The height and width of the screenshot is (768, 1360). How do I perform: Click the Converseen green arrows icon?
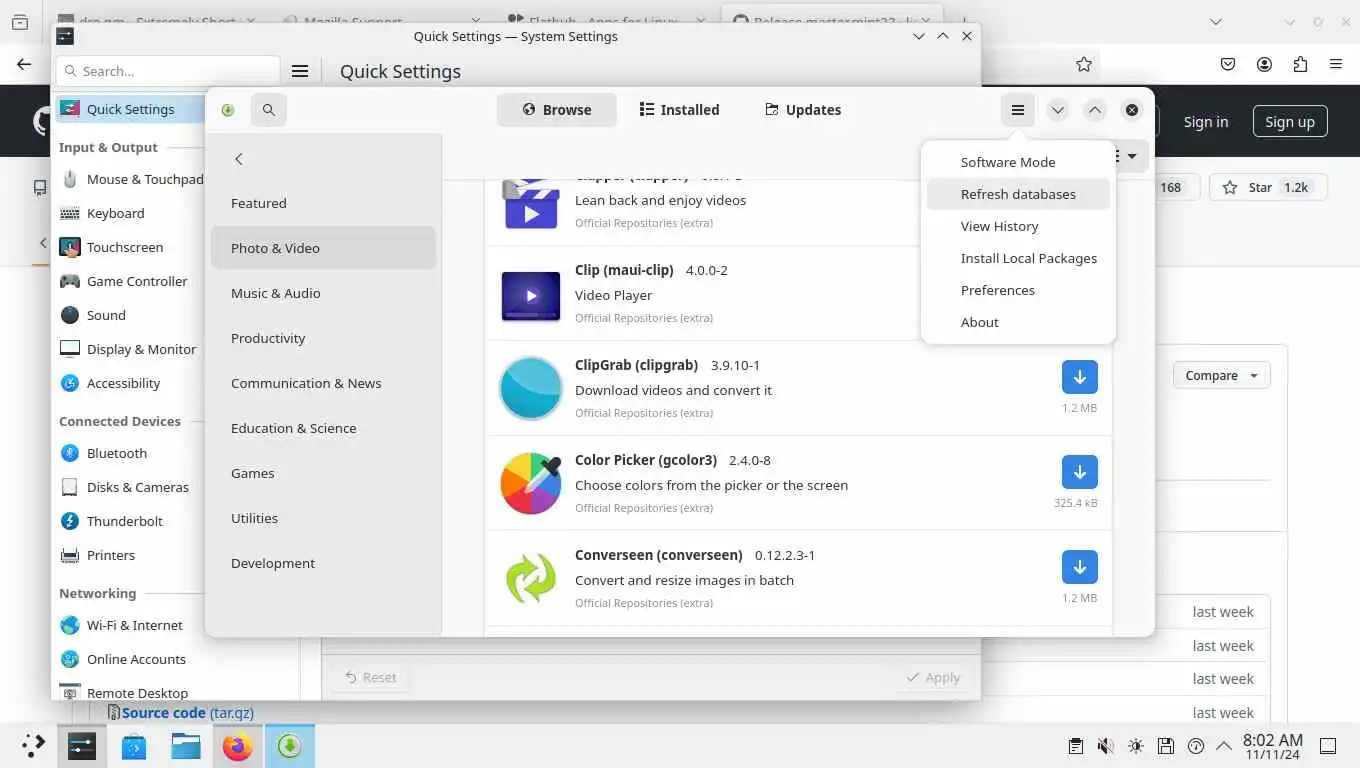point(531,578)
